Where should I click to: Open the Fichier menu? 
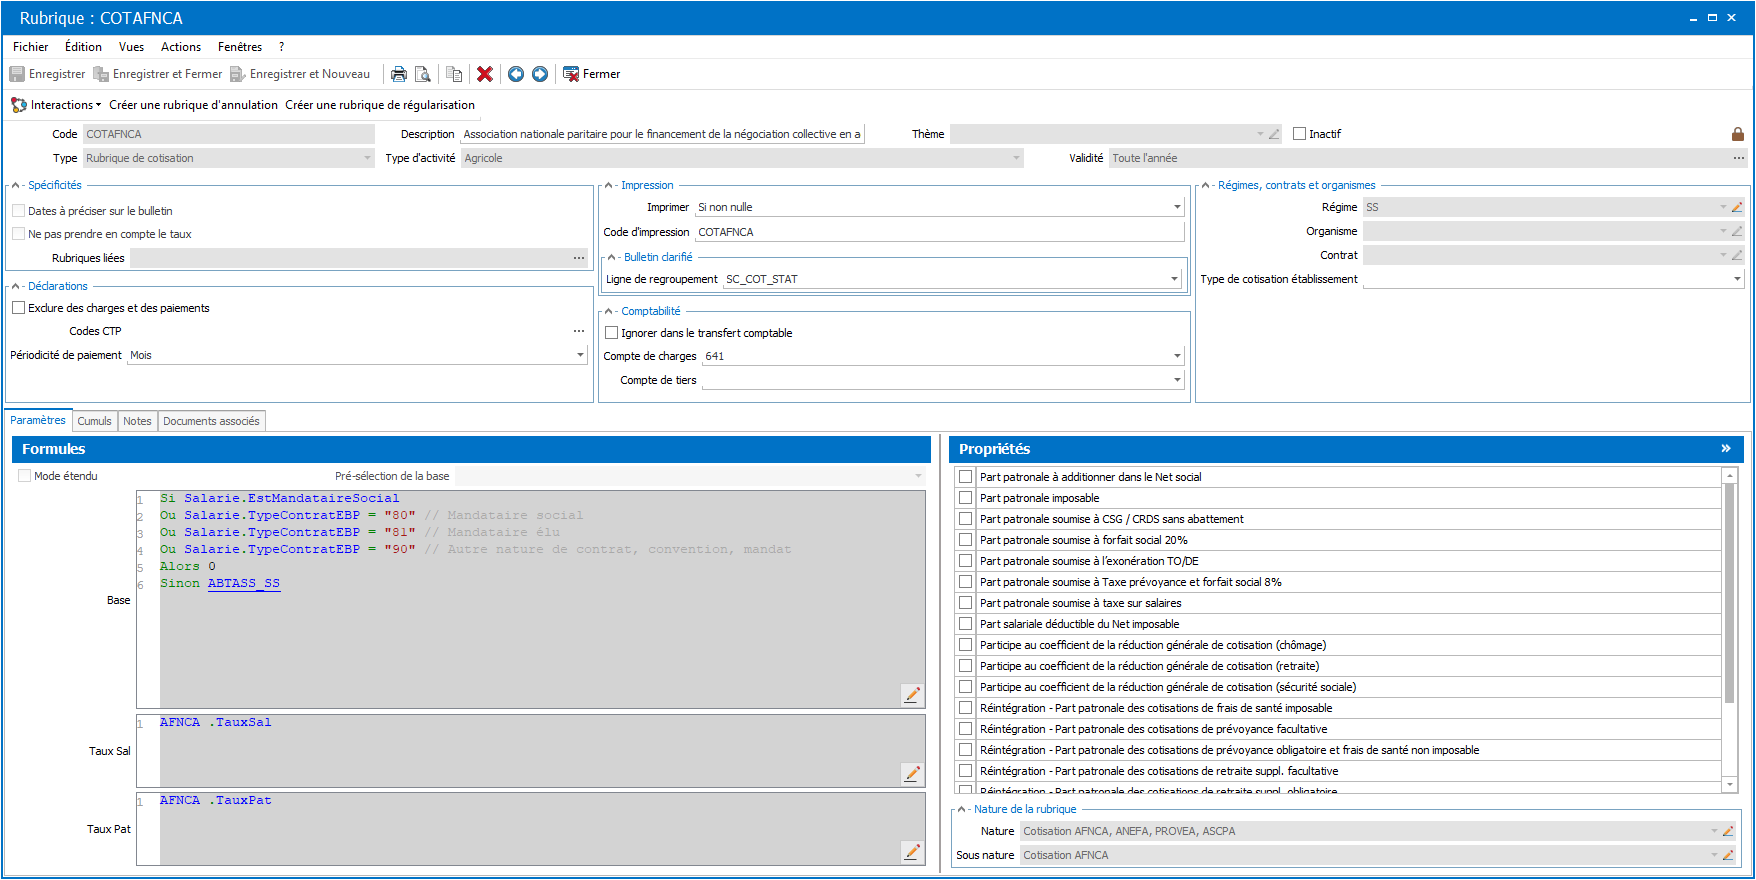click(31, 47)
